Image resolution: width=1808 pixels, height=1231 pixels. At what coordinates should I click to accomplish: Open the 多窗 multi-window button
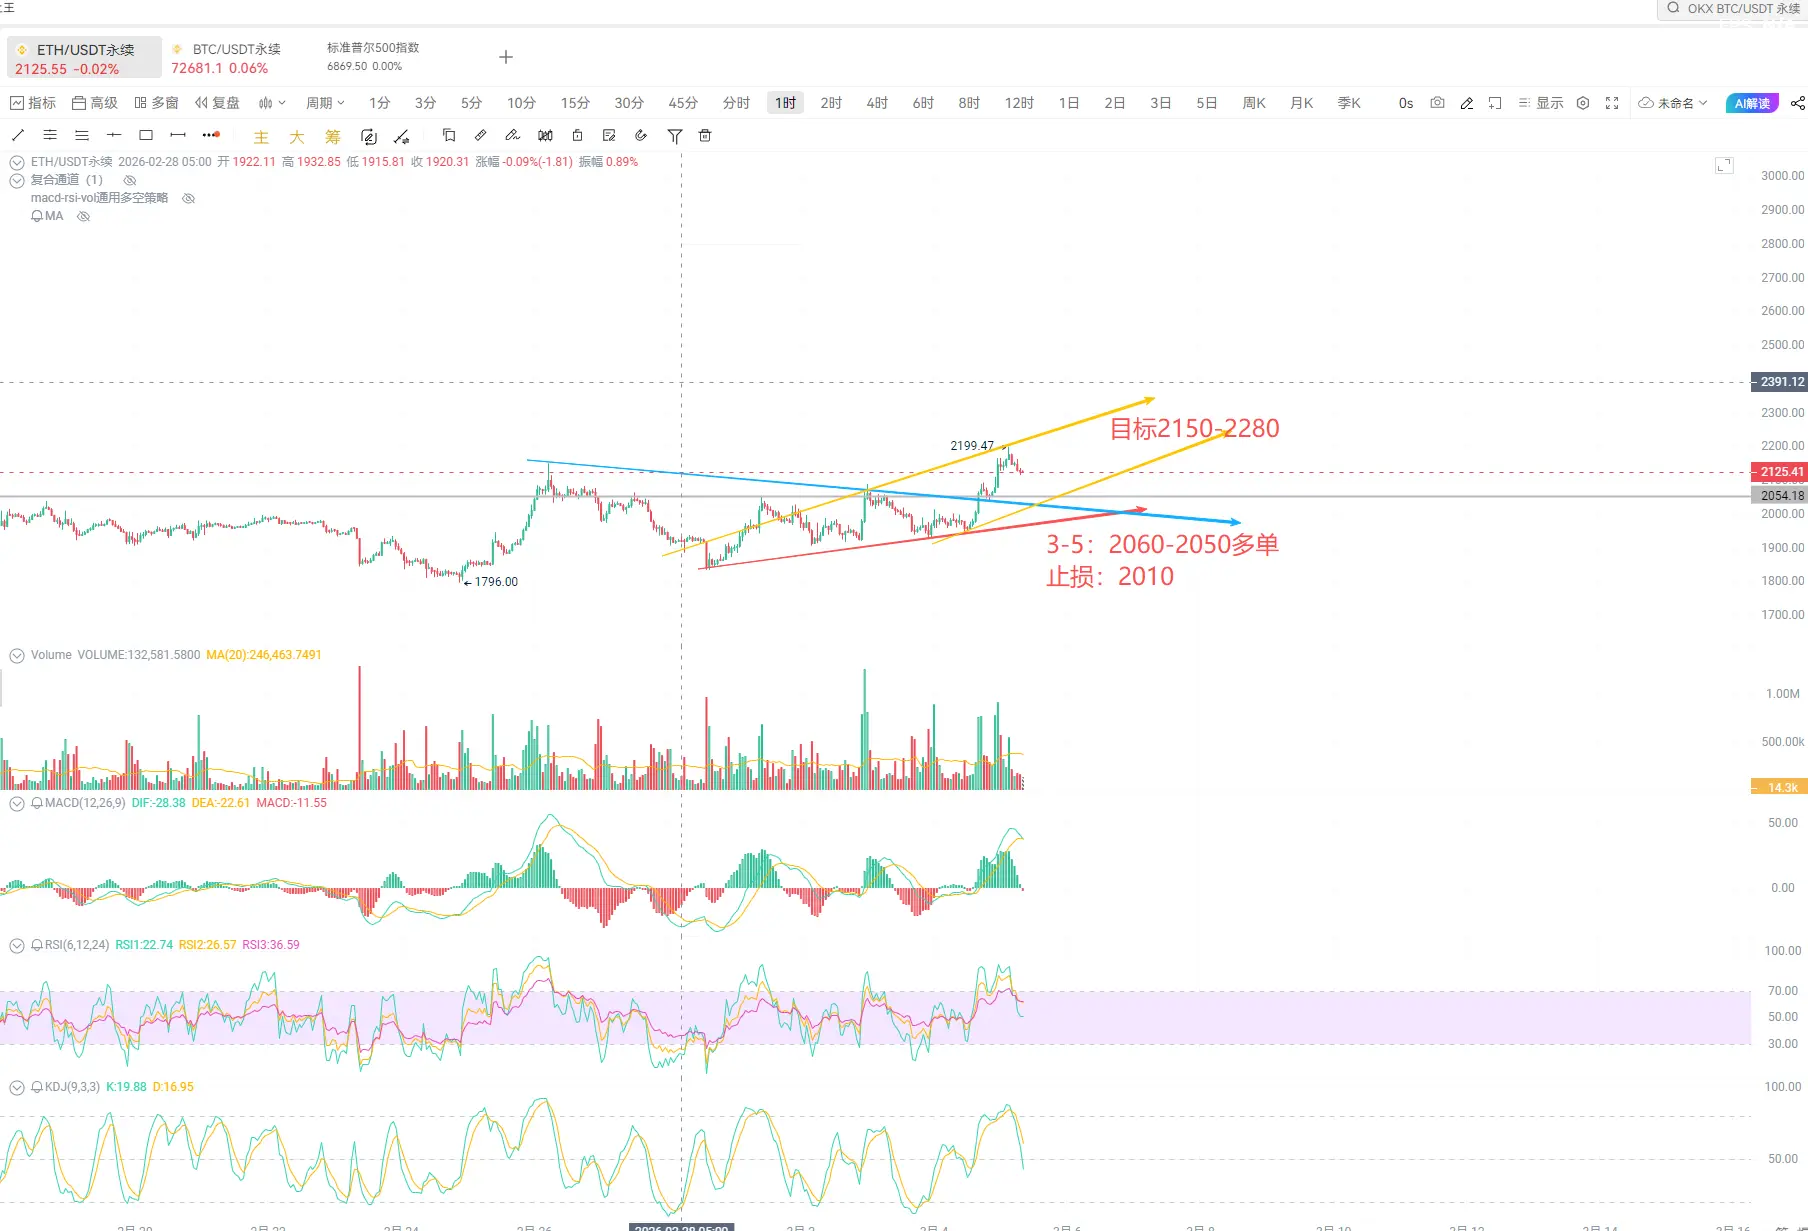pos(156,103)
